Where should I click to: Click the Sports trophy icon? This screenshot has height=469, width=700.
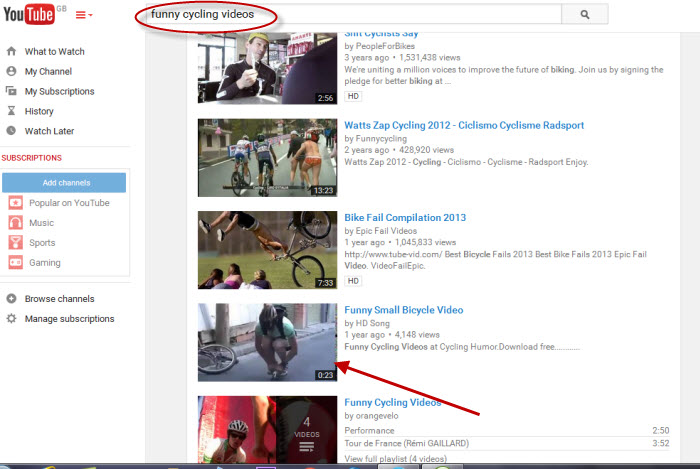16,242
